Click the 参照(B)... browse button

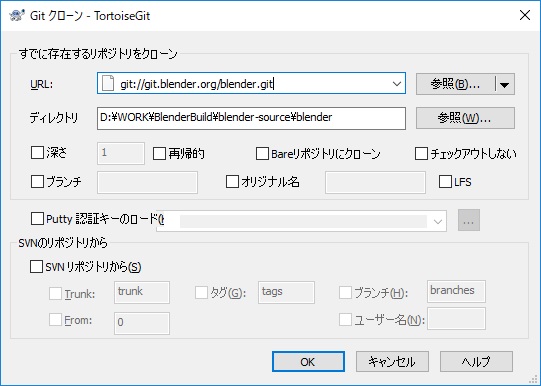(x=455, y=84)
